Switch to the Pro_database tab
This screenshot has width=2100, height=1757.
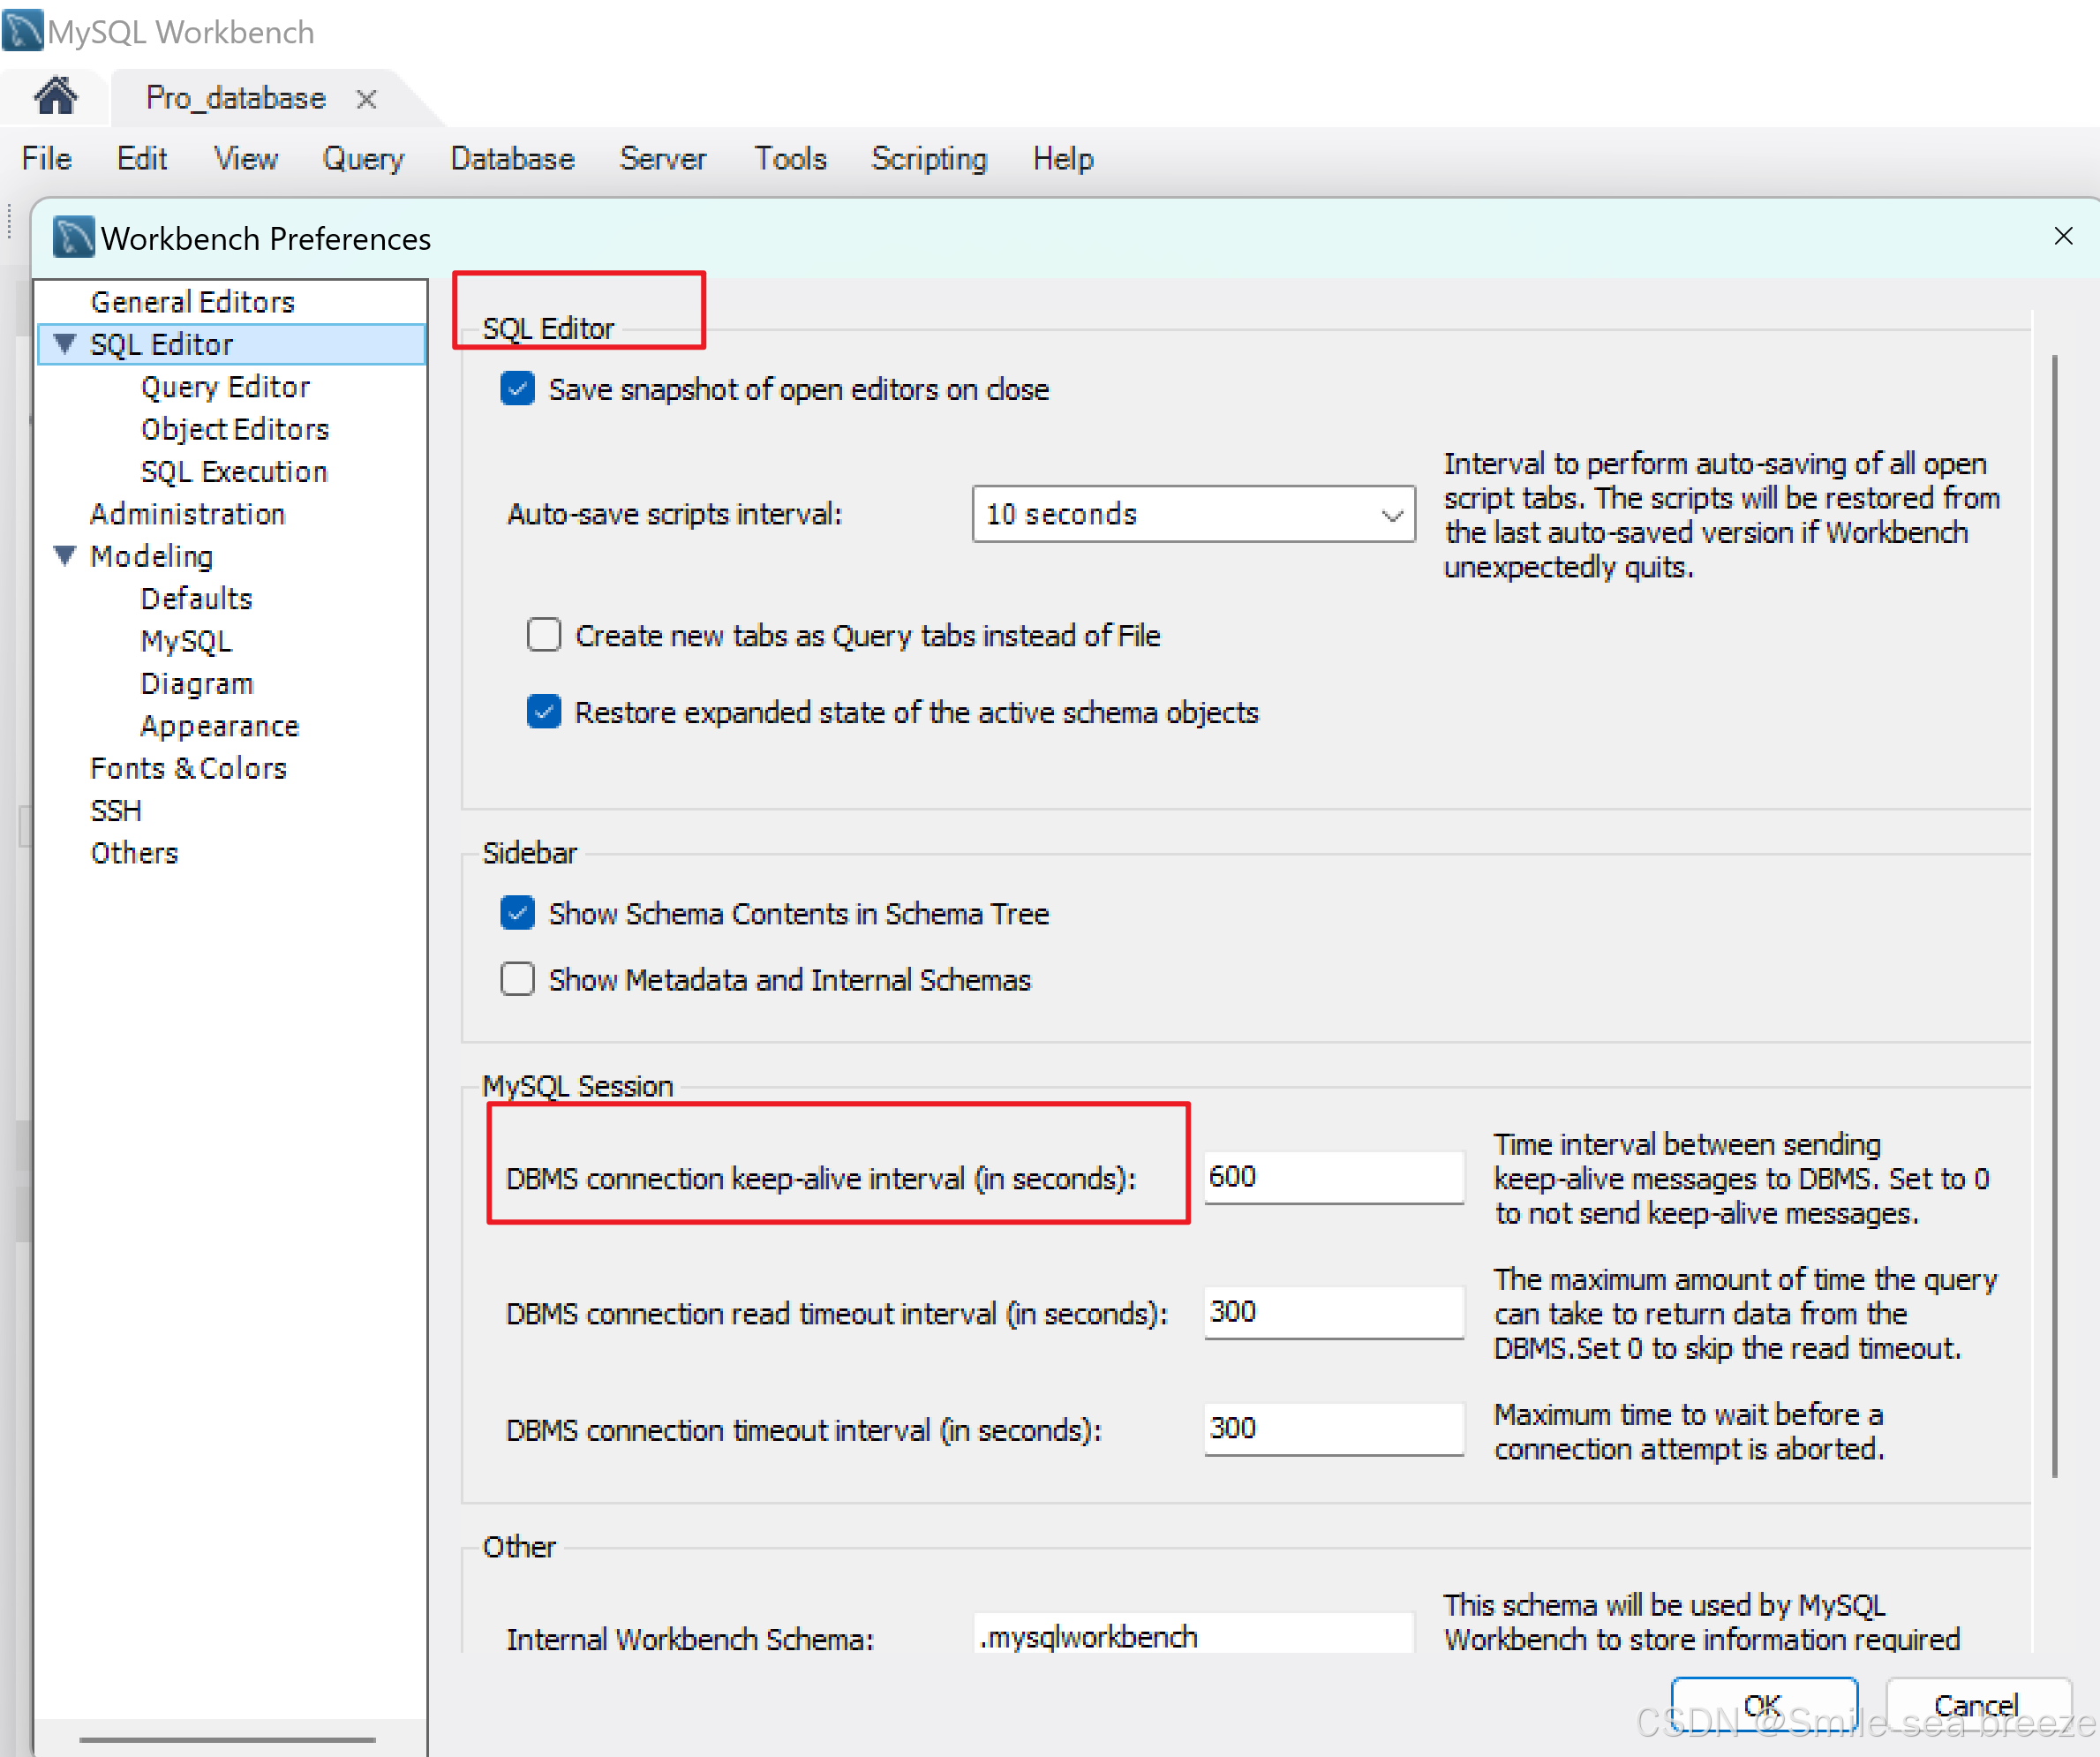(x=236, y=97)
